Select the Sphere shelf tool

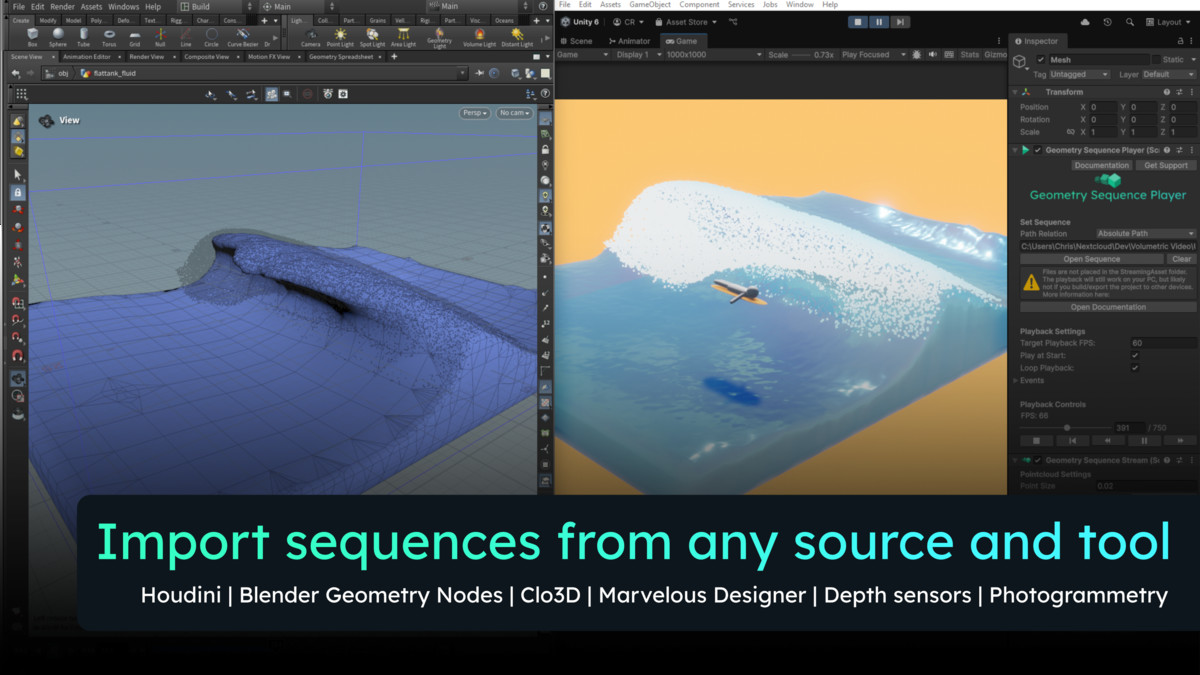[x=58, y=36]
